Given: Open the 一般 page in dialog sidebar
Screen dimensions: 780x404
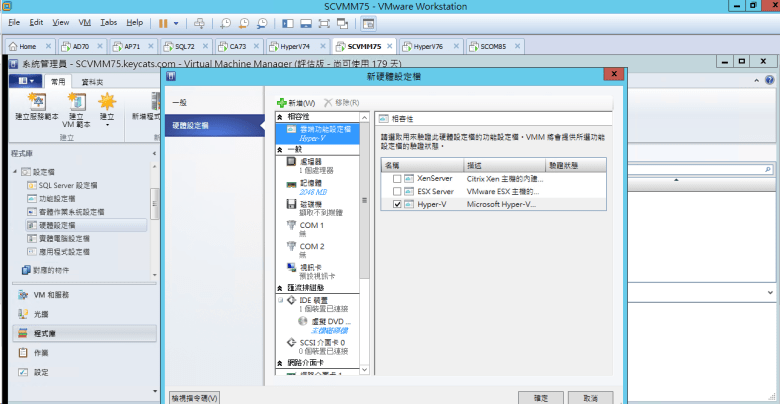Looking at the screenshot, I should tap(180, 103).
